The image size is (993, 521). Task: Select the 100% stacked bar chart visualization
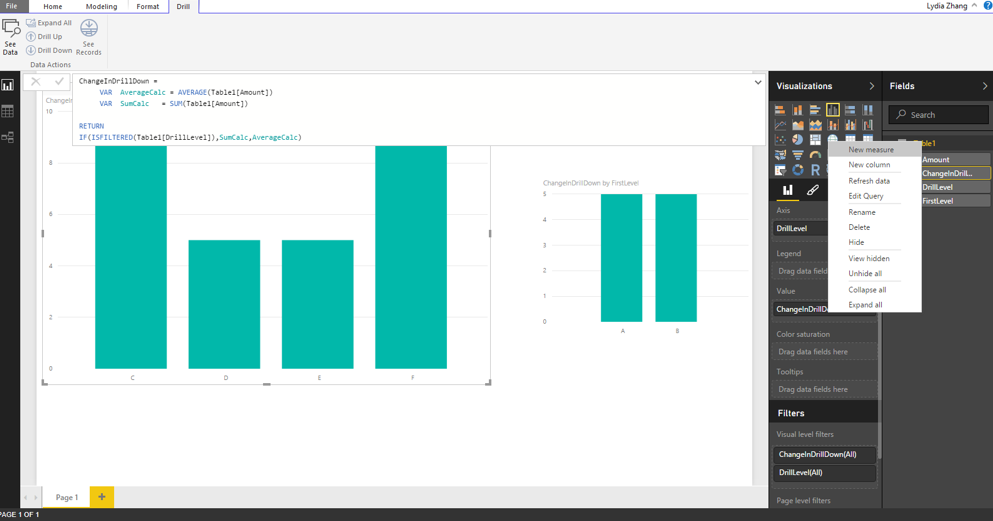(850, 110)
